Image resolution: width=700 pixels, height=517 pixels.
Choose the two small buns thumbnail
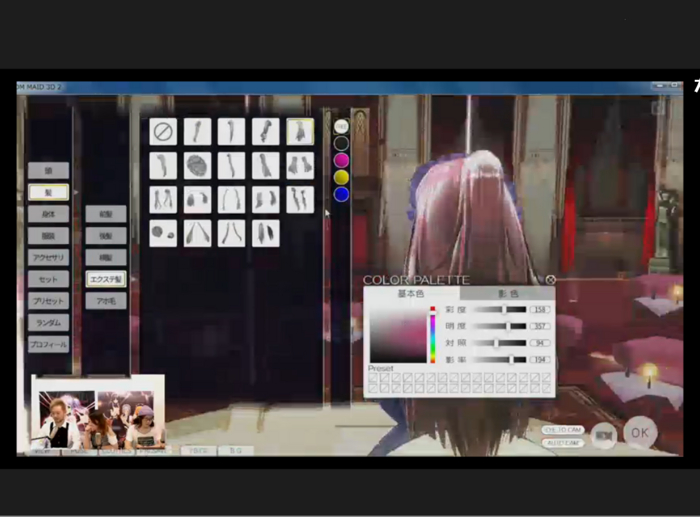[163, 233]
